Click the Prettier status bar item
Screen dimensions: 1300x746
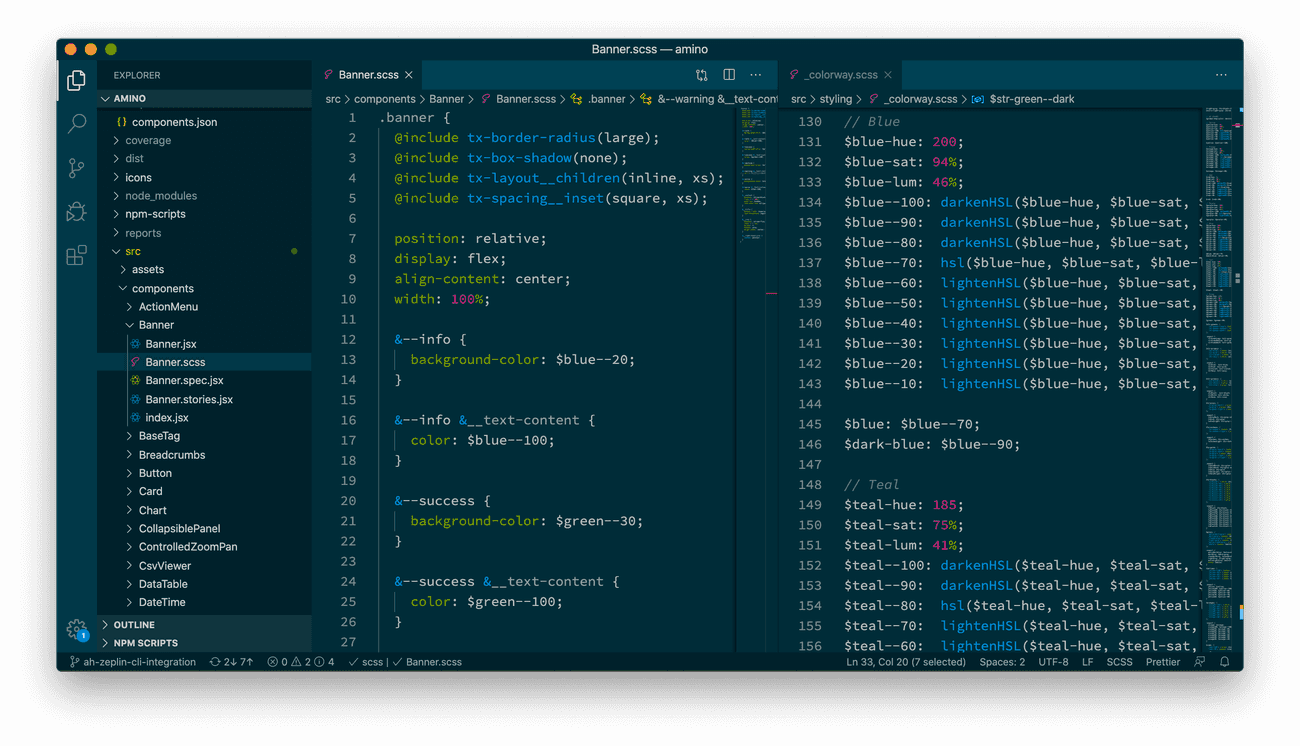pyautogui.click(x=1162, y=662)
